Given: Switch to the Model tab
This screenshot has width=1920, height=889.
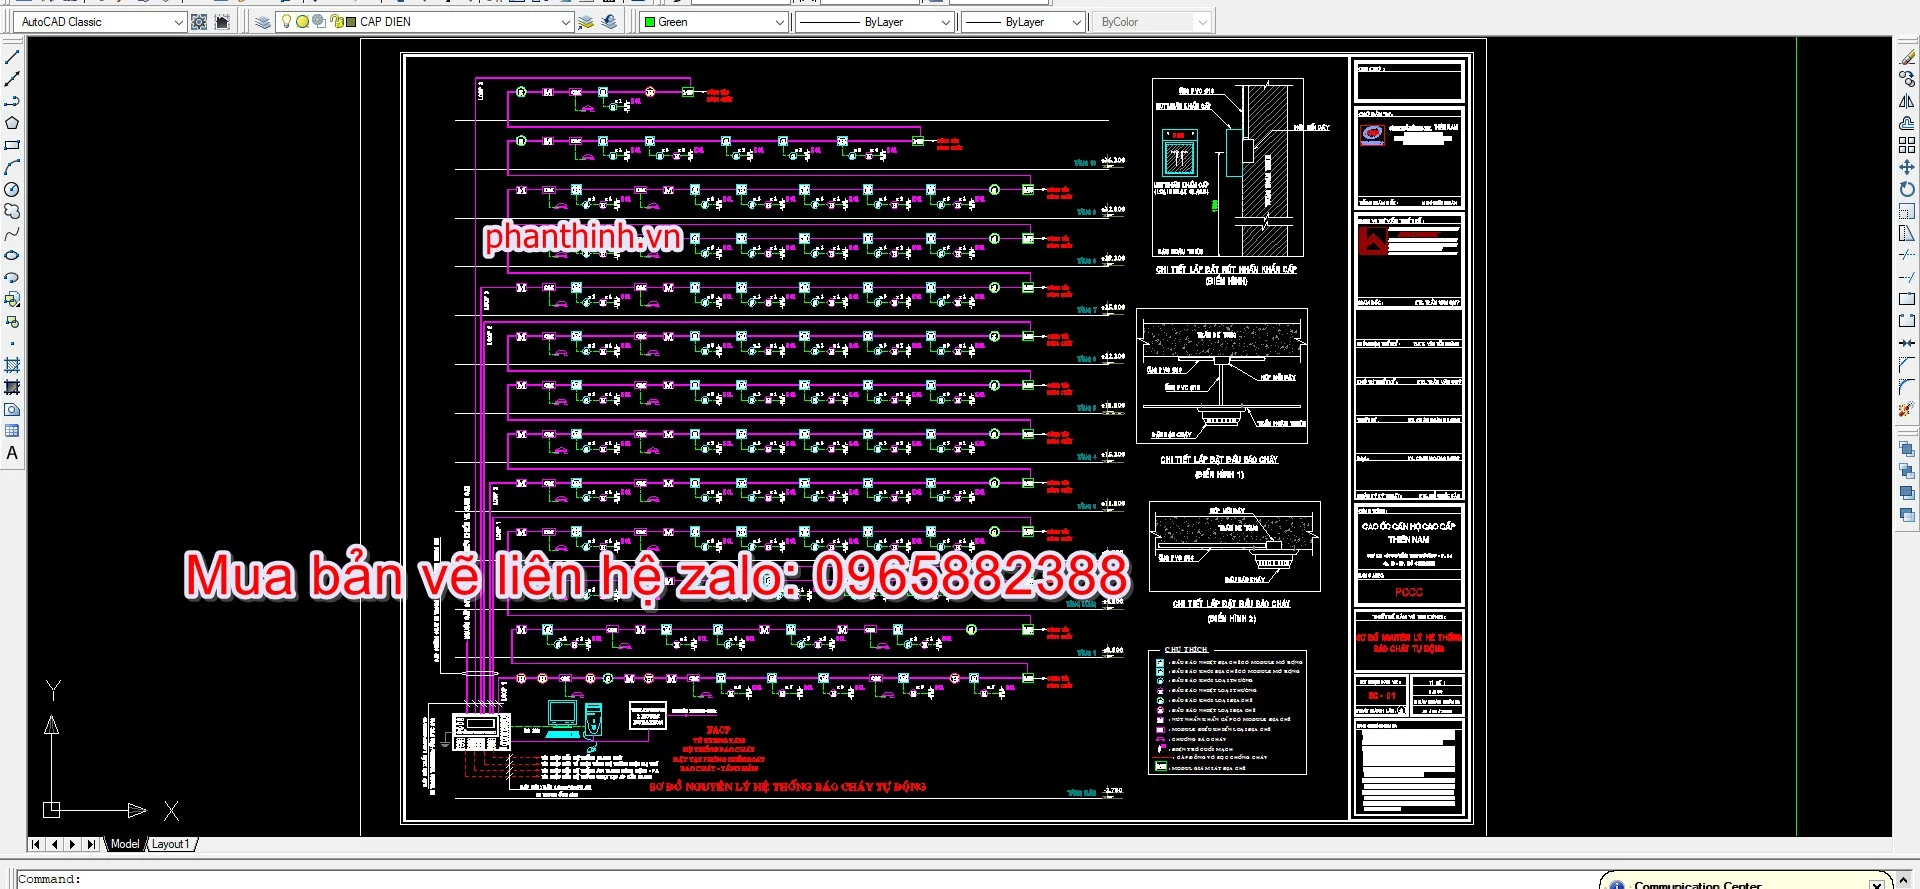Looking at the screenshot, I should [x=125, y=844].
